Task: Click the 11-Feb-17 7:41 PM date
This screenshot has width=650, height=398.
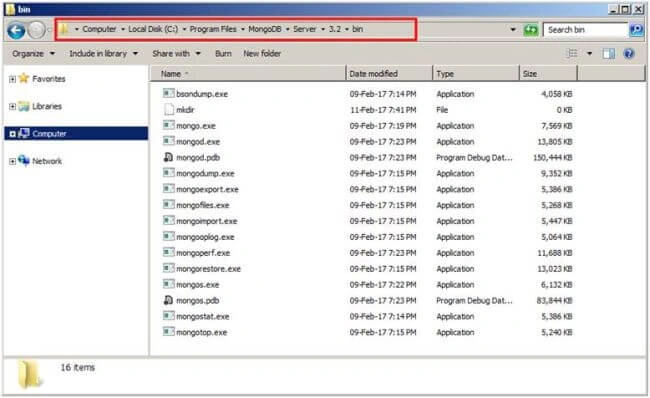Action: click(x=383, y=110)
